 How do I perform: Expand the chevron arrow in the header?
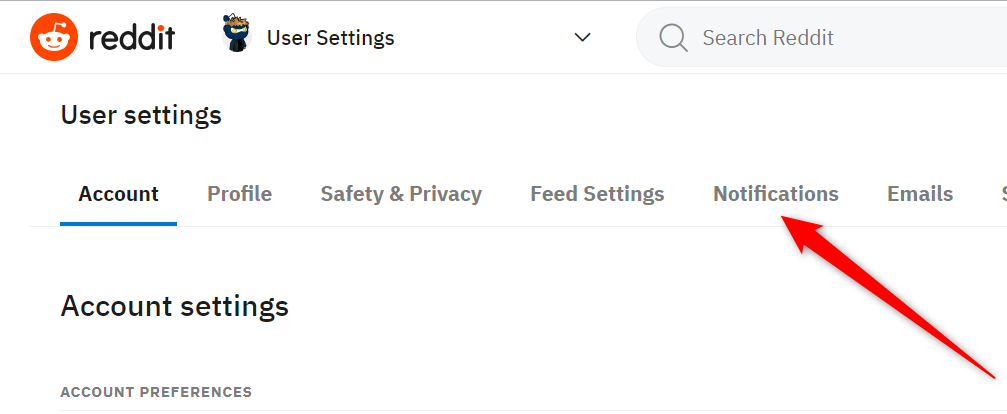click(582, 37)
